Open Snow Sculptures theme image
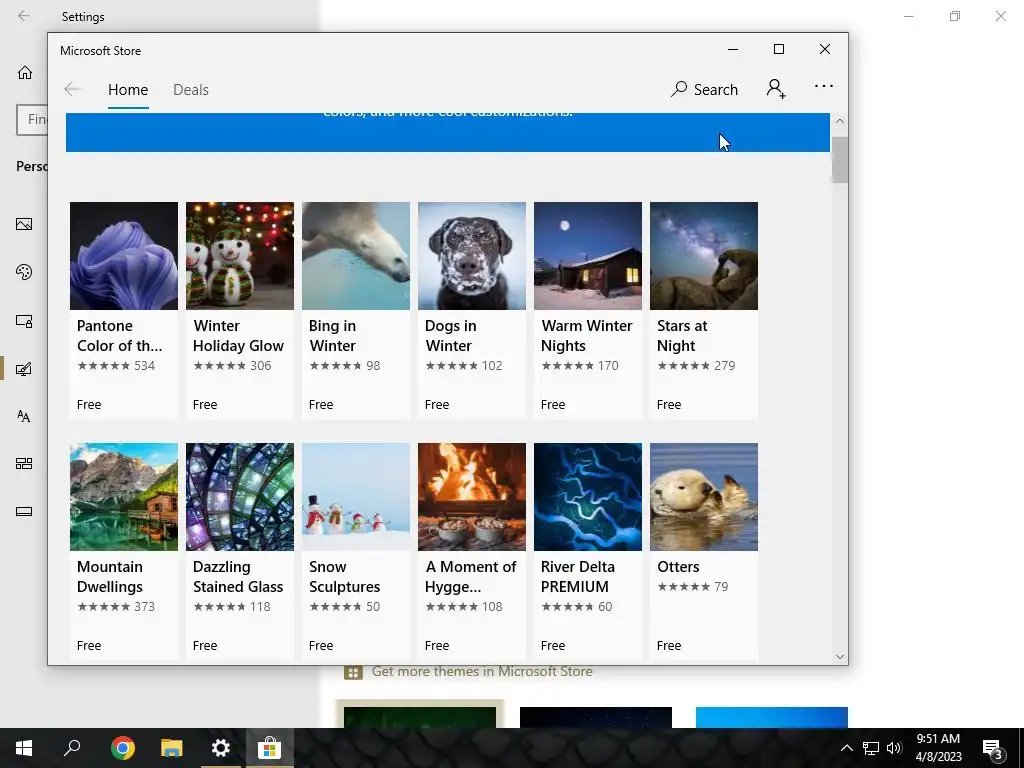The width and height of the screenshot is (1024, 768). pos(356,497)
